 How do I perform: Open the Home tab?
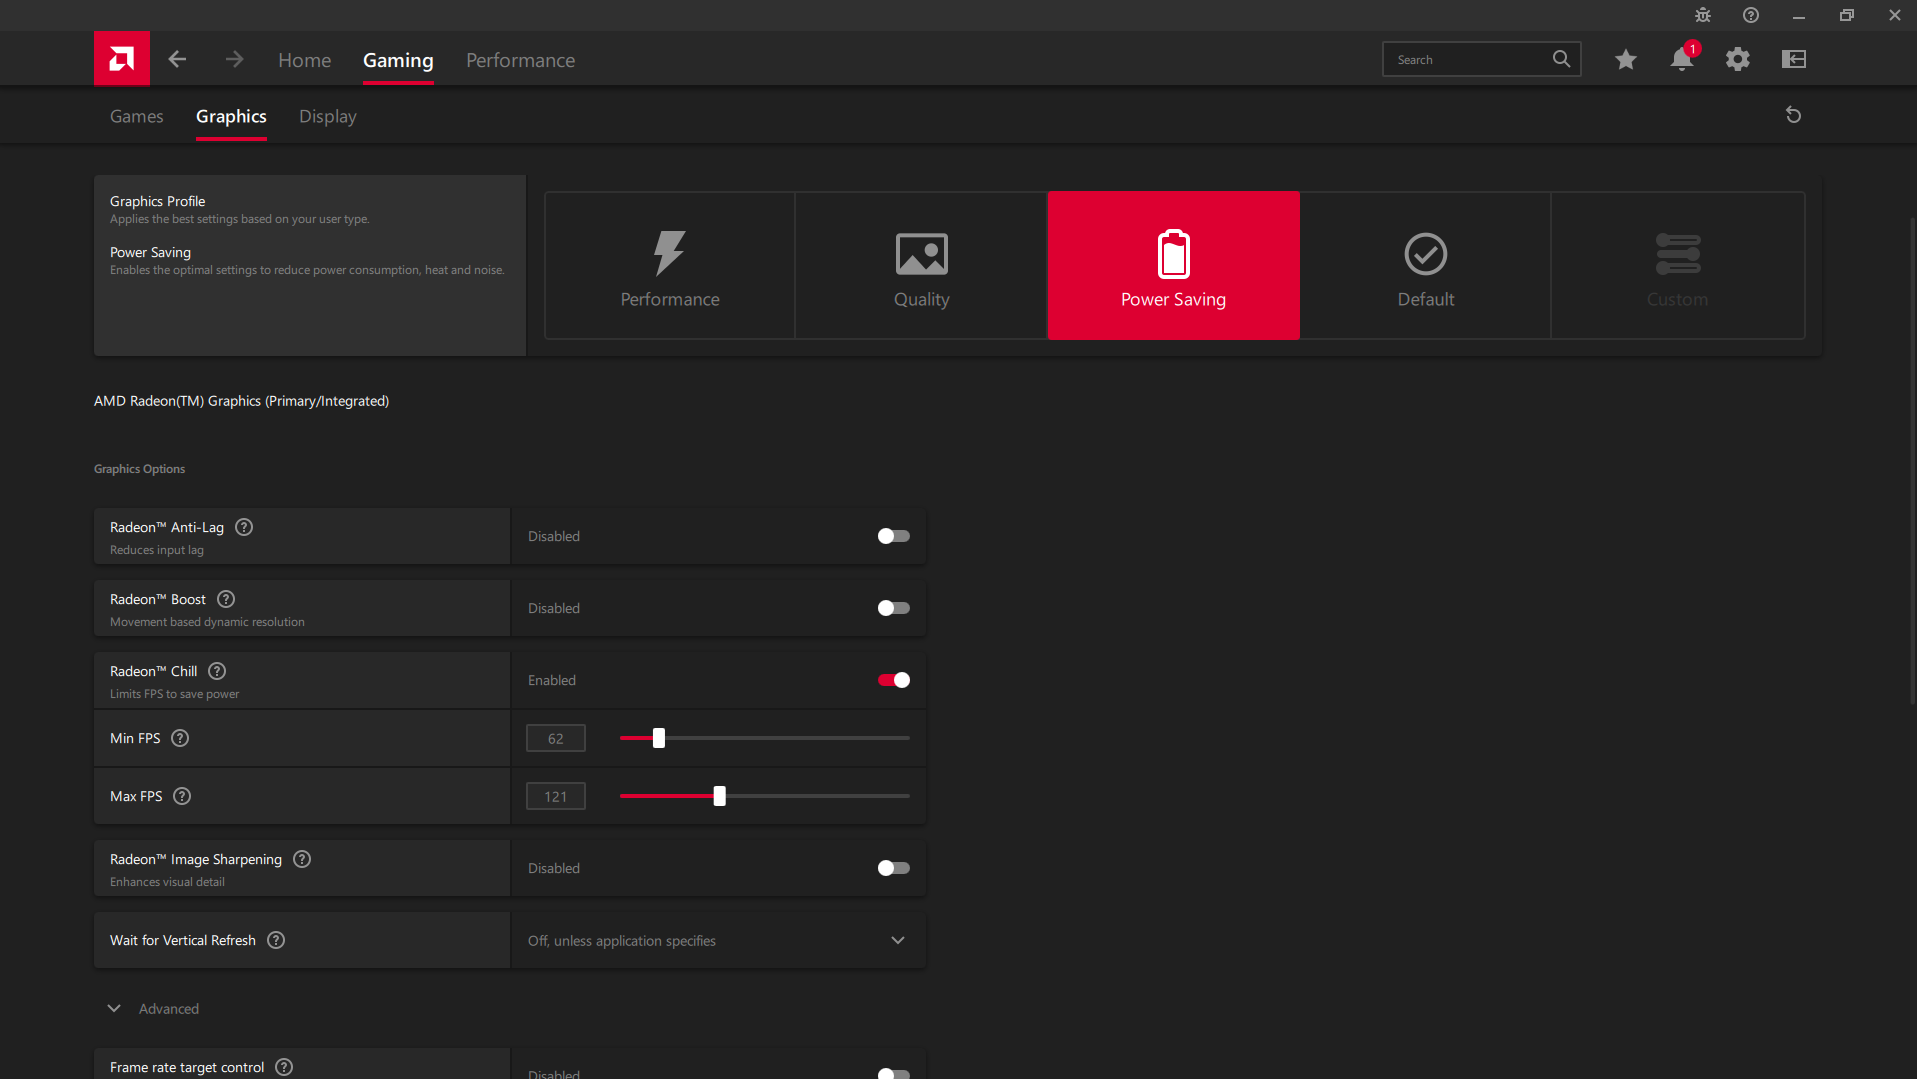click(304, 60)
